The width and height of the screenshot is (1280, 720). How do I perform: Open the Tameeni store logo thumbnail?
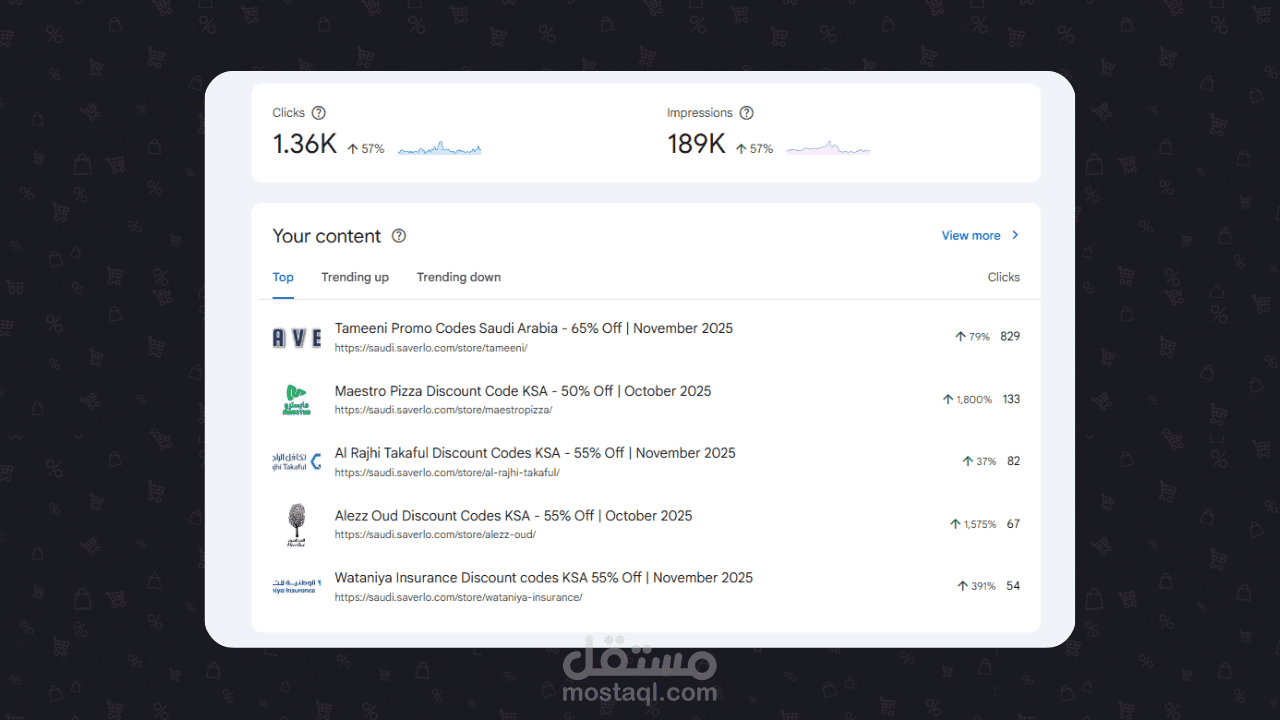pyautogui.click(x=297, y=338)
